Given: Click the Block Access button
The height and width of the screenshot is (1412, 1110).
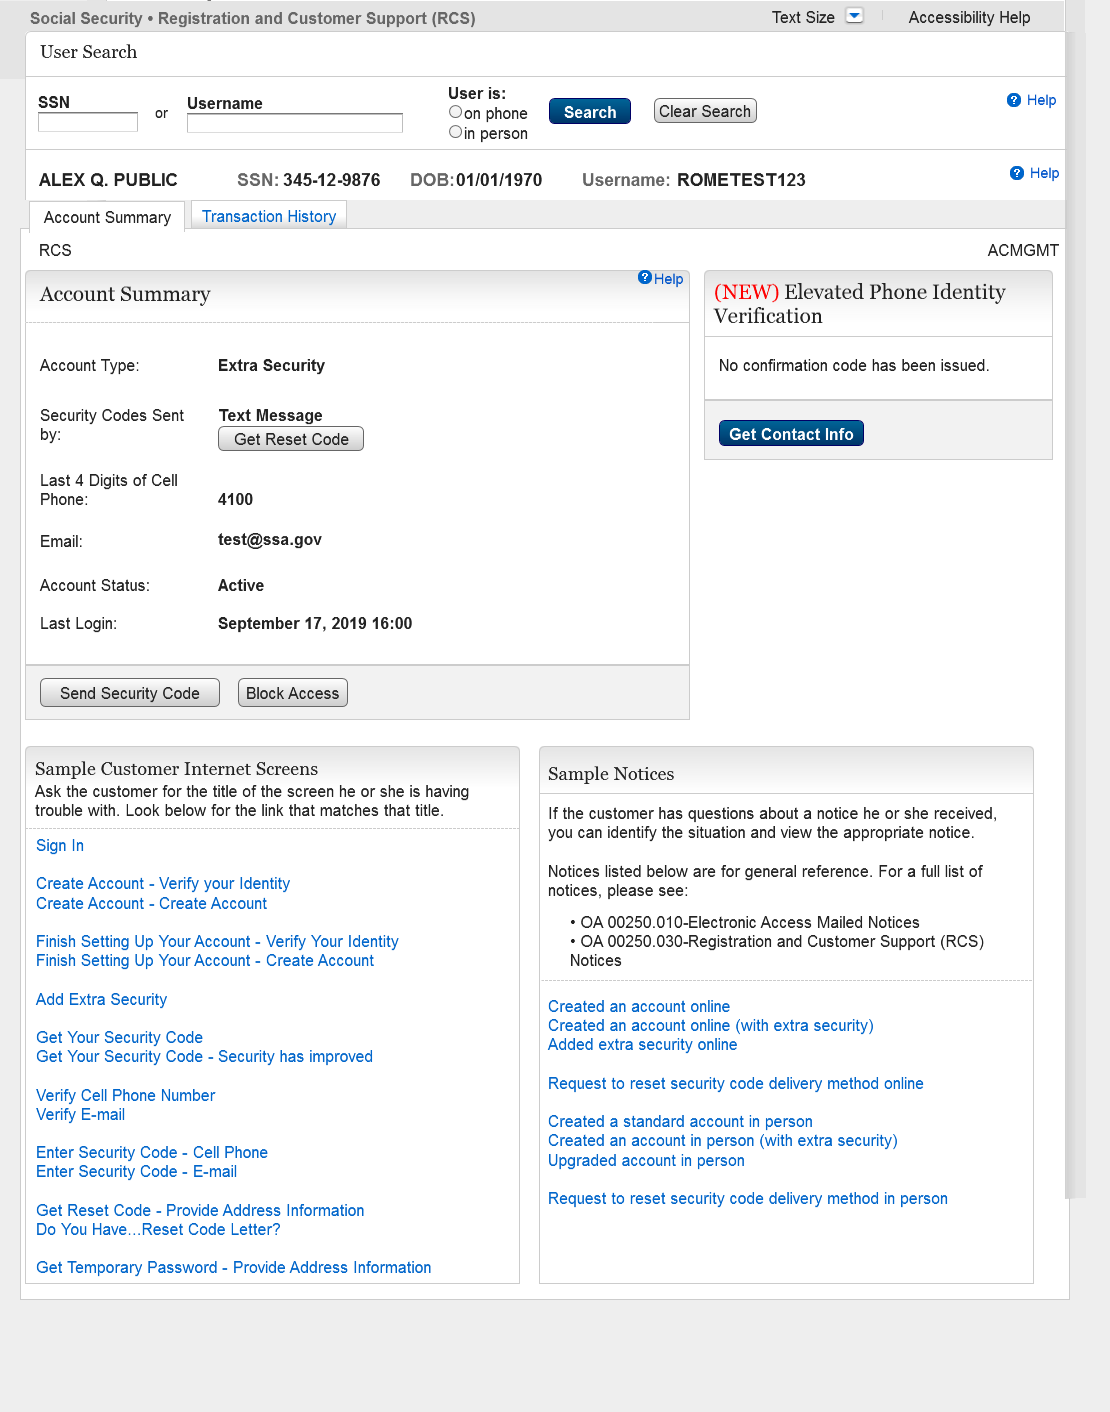Looking at the screenshot, I should [x=293, y=693].
